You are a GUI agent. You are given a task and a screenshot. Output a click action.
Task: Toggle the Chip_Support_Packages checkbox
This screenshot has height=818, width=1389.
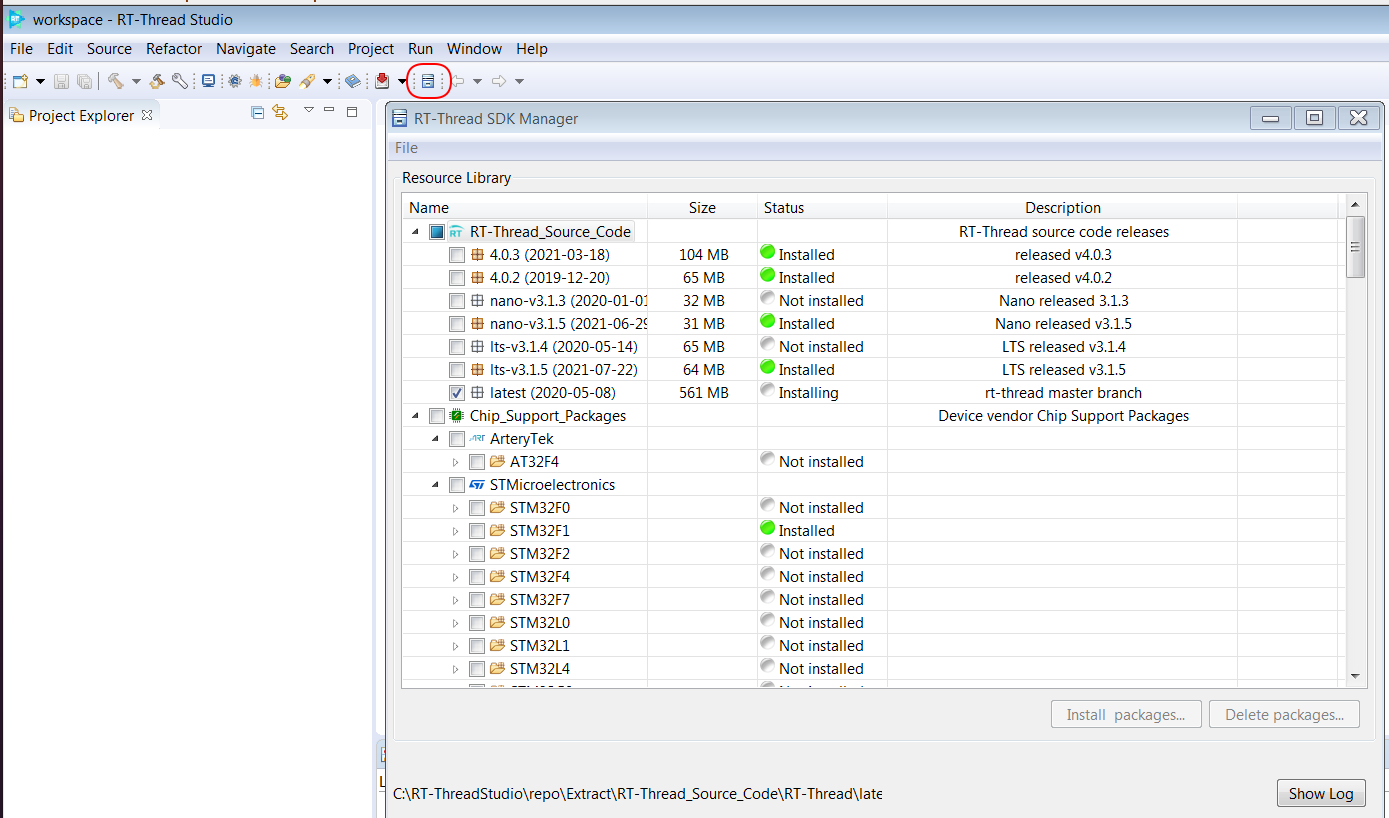coord(437,416)
